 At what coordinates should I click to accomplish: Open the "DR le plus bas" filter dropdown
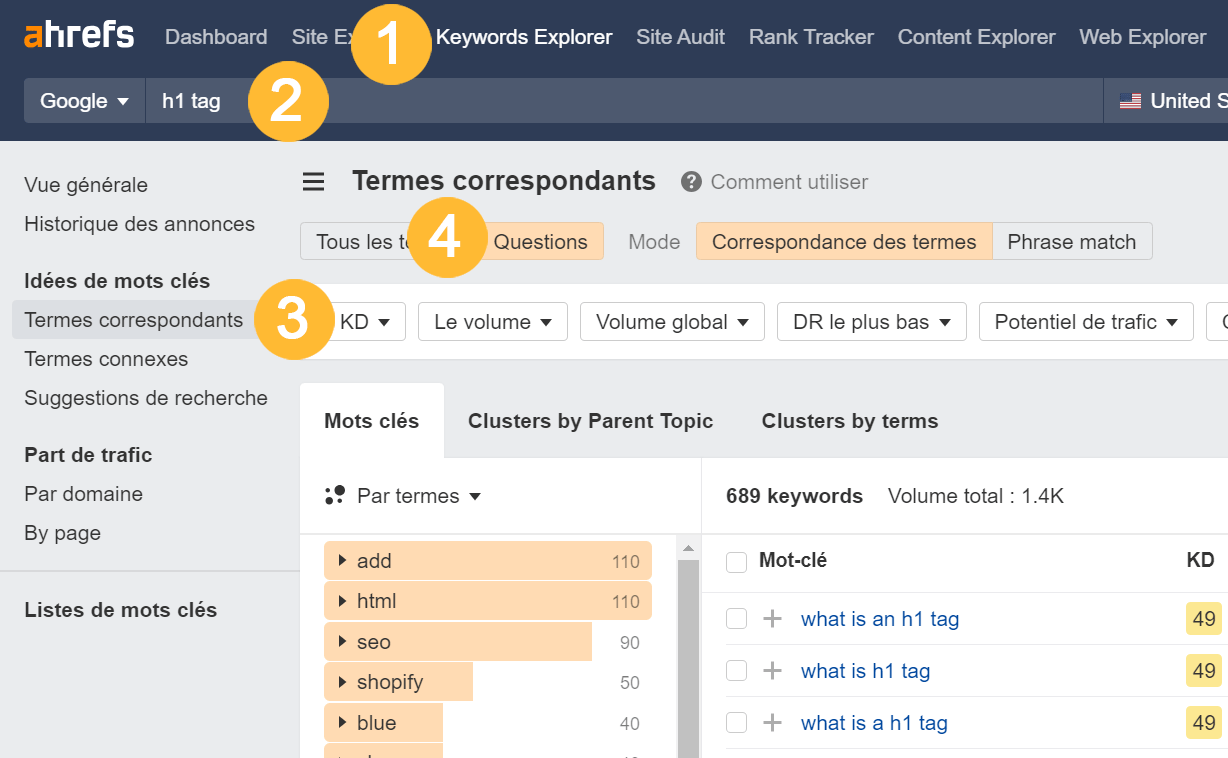pyautogui.click(x=871, y=321)
